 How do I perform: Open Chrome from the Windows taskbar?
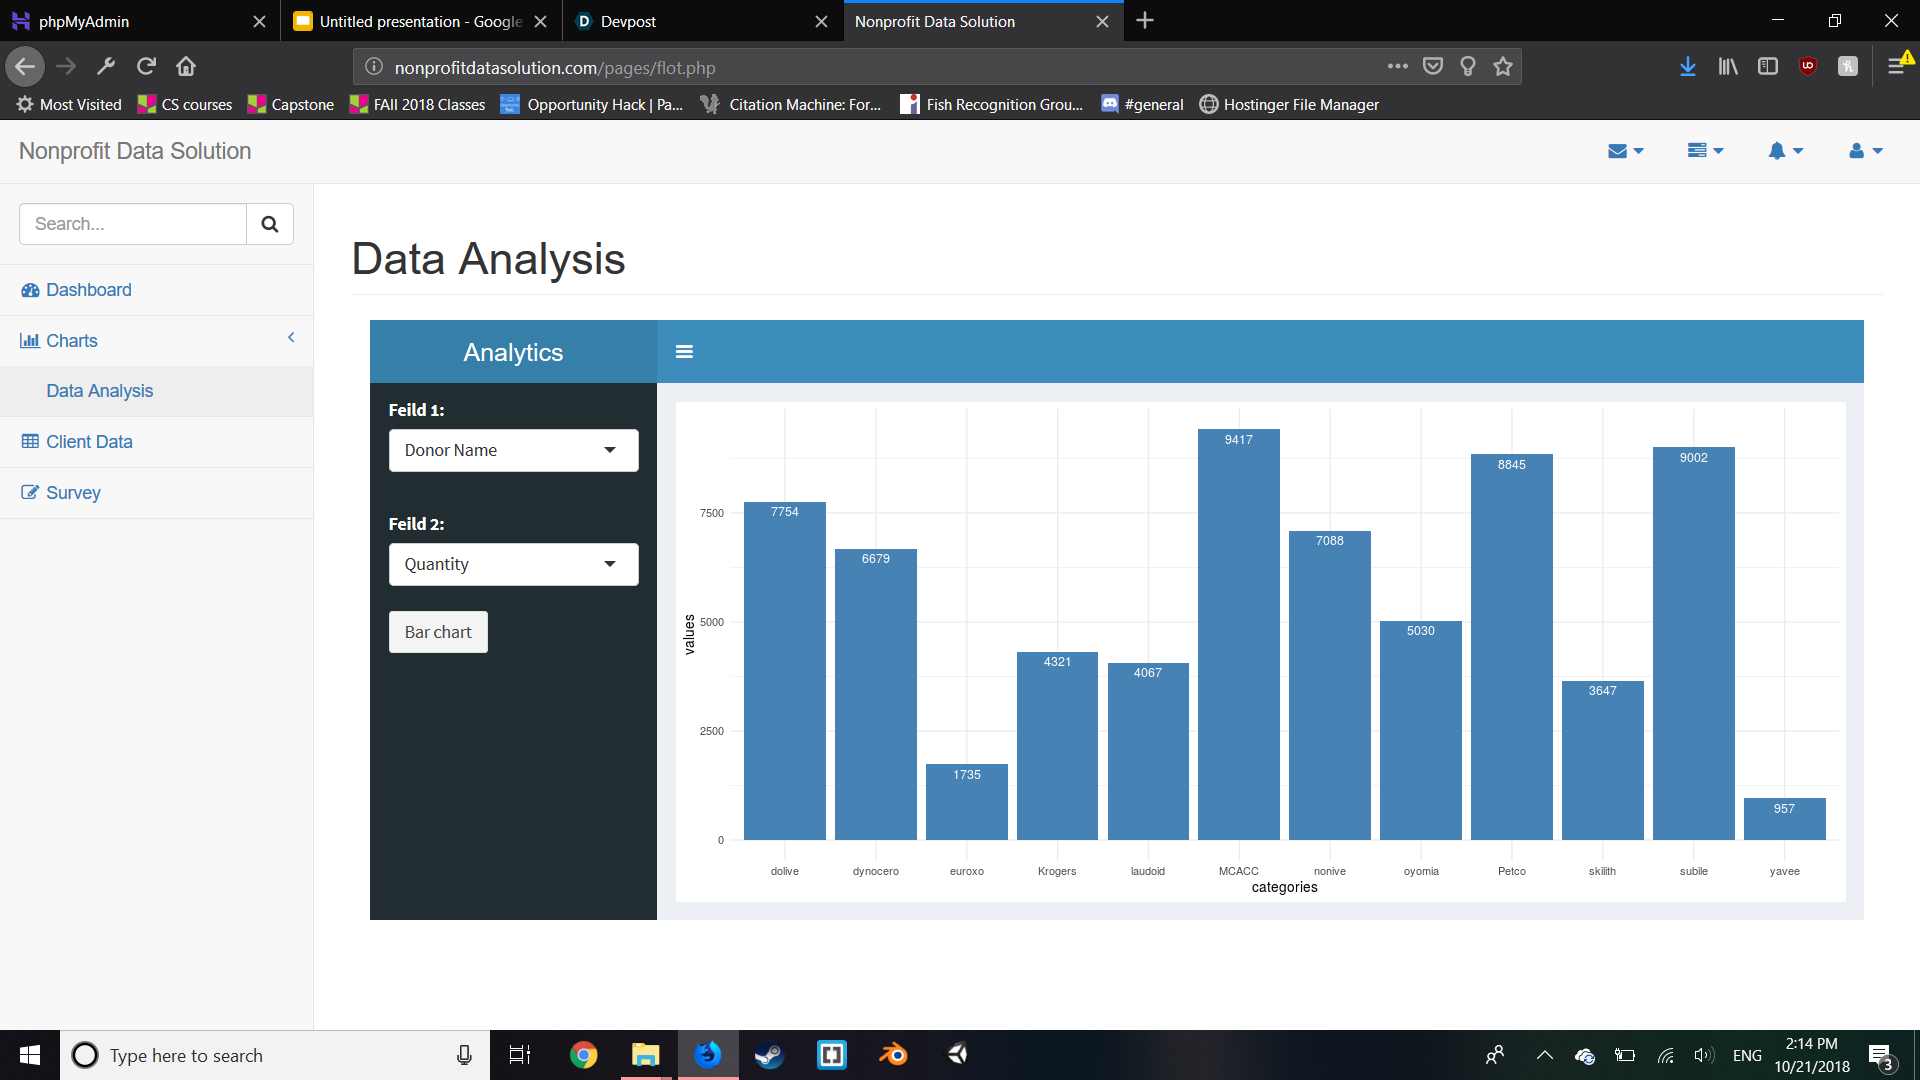coord(583,1055)
